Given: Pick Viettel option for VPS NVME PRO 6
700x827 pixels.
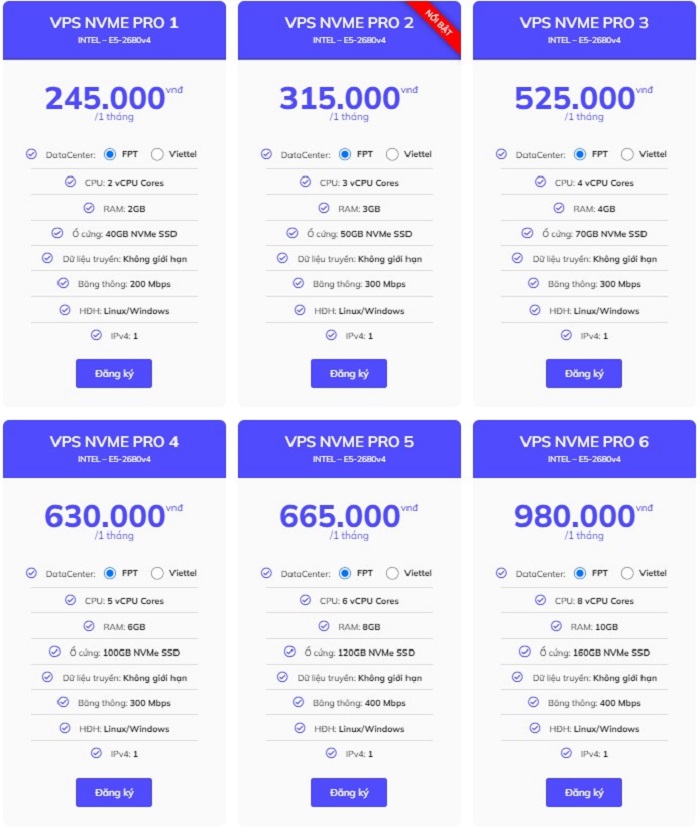Looking at the screenshot, I should click(627, 573).
